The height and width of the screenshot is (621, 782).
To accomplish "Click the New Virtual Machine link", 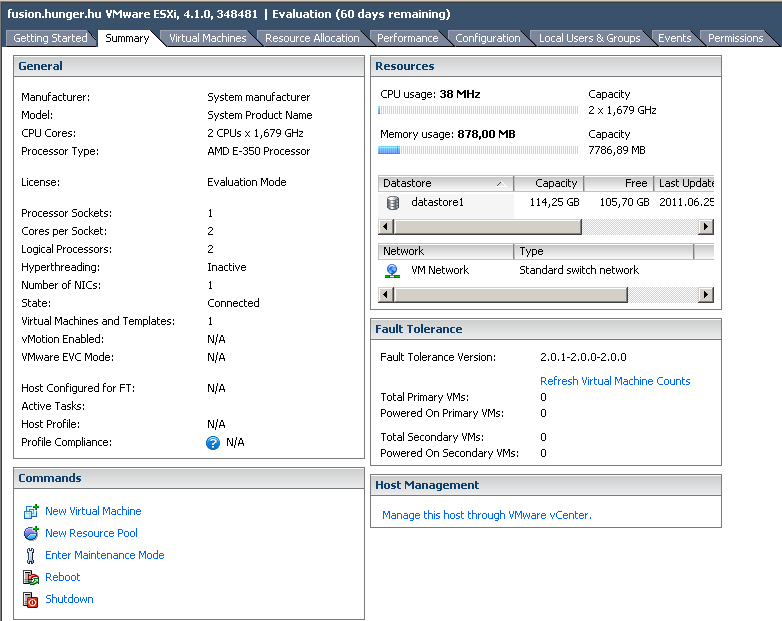I will (x=93, y=511).
